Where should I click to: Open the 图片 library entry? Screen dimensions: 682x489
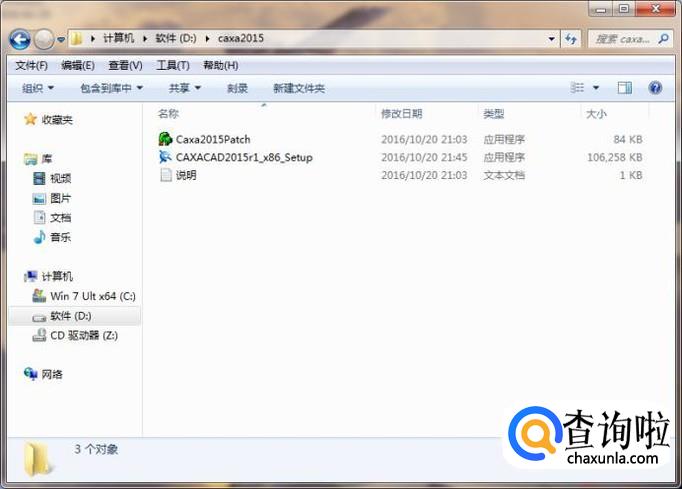[60, 198]
